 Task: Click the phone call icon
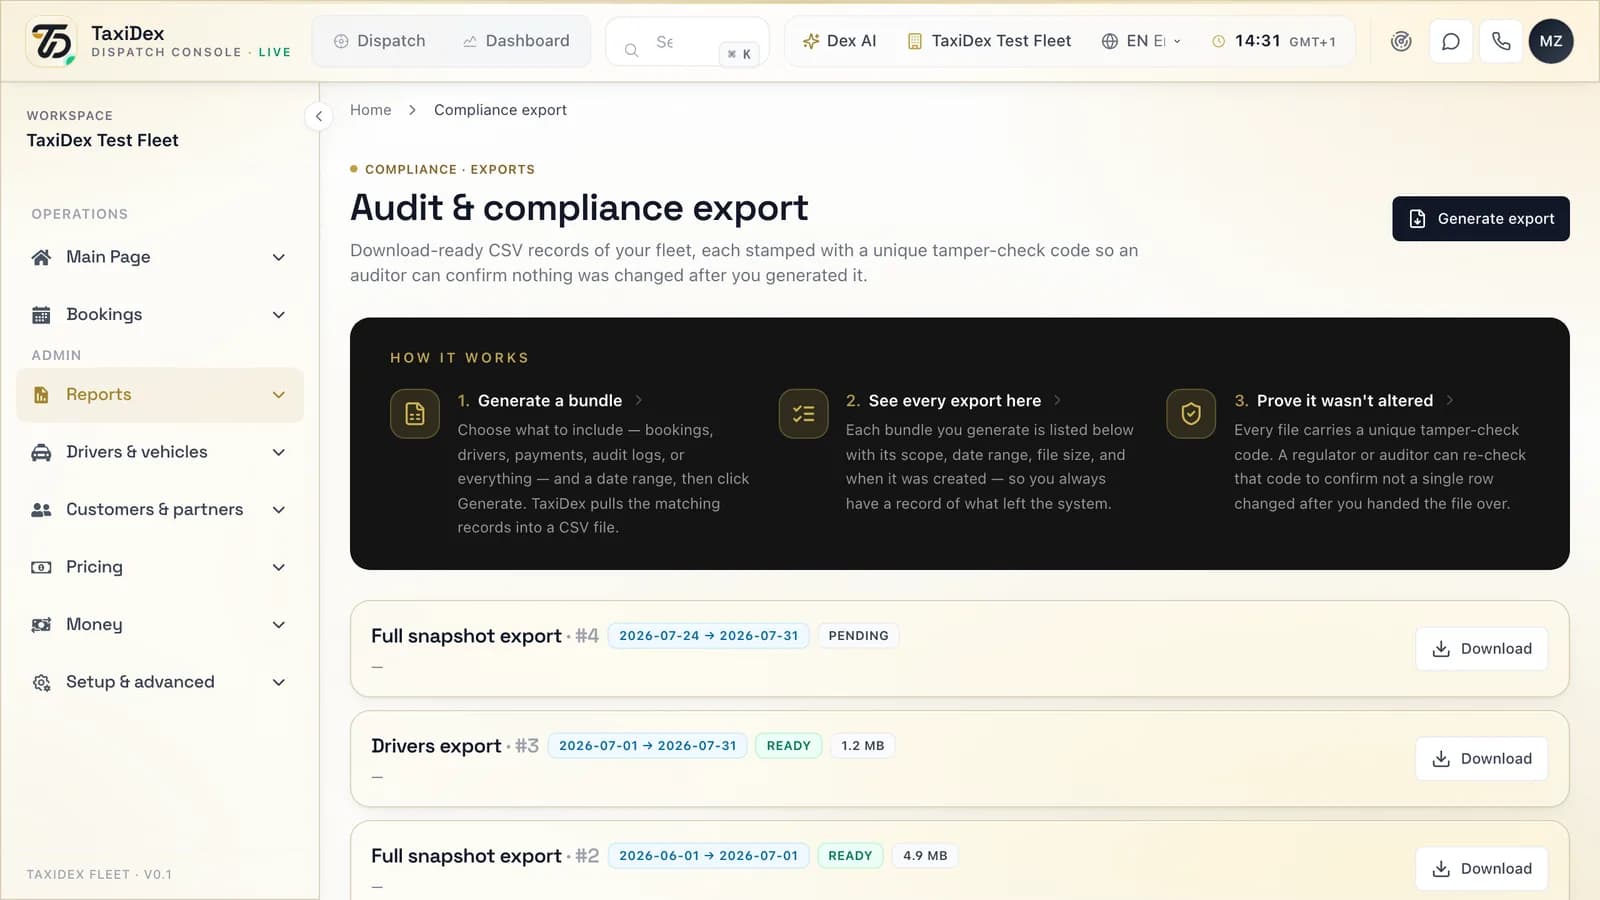click(x=1501, y=41)
